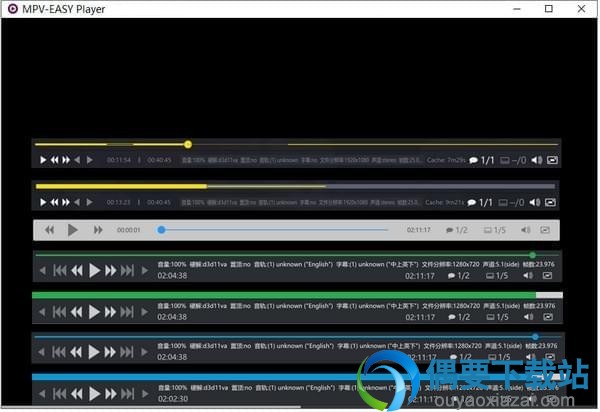Image resolution: width=600 pixels, height=412 pixels.
Task: Cycle subtitle track –/0 in the 00:11:54 bar
Action: click(513, 160)
